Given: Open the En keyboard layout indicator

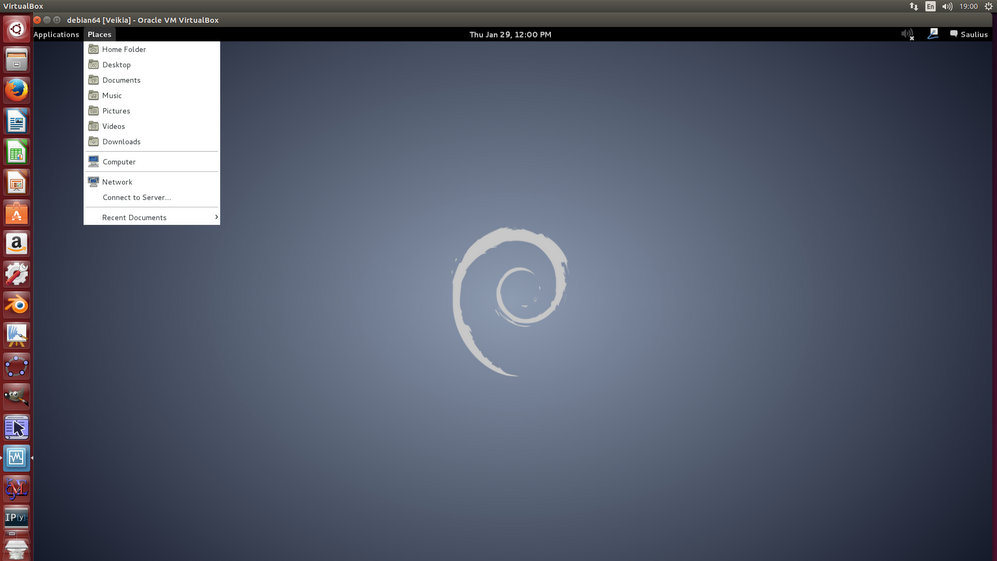Looking at the screenshot, I should [x=930, y=6].
